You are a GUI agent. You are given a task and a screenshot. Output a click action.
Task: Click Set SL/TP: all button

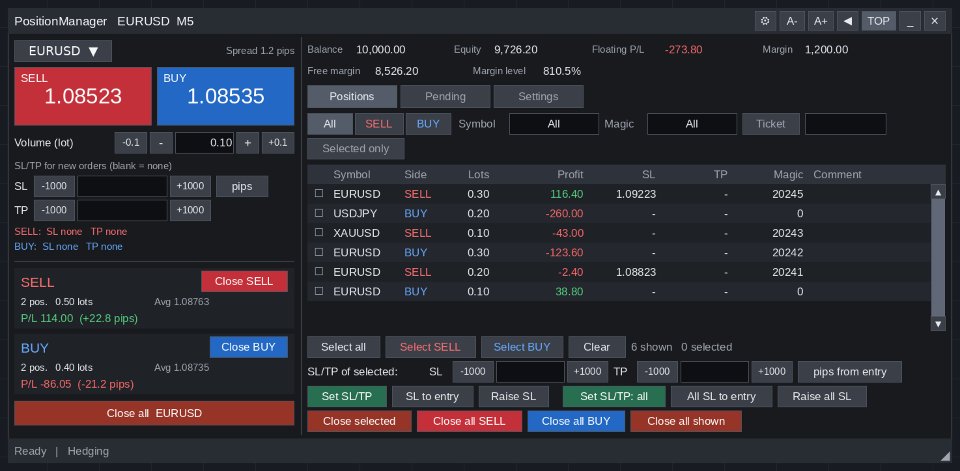[614, 396]
